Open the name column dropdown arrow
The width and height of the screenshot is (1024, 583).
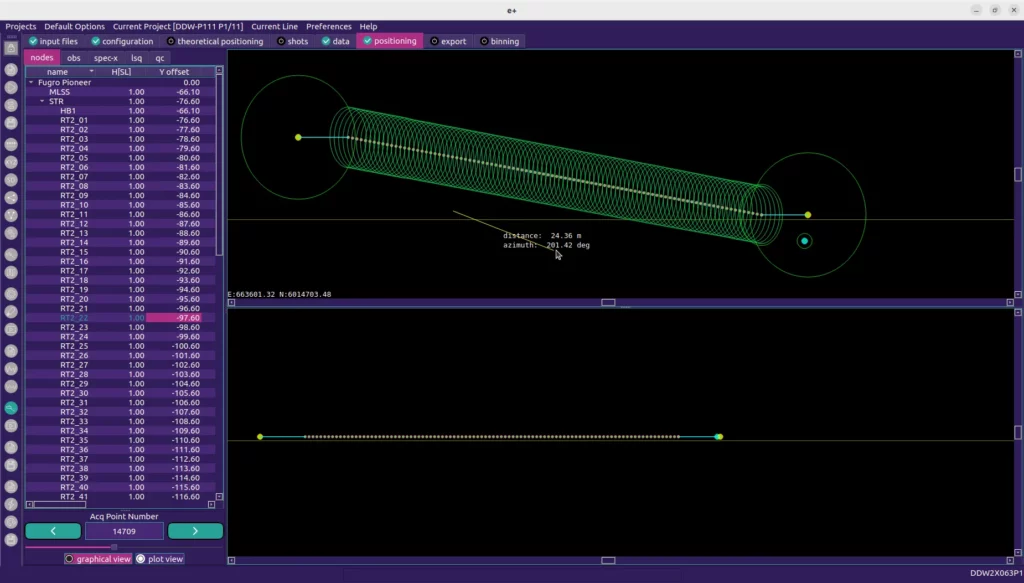pyautogui.click(x=91, y=71)
